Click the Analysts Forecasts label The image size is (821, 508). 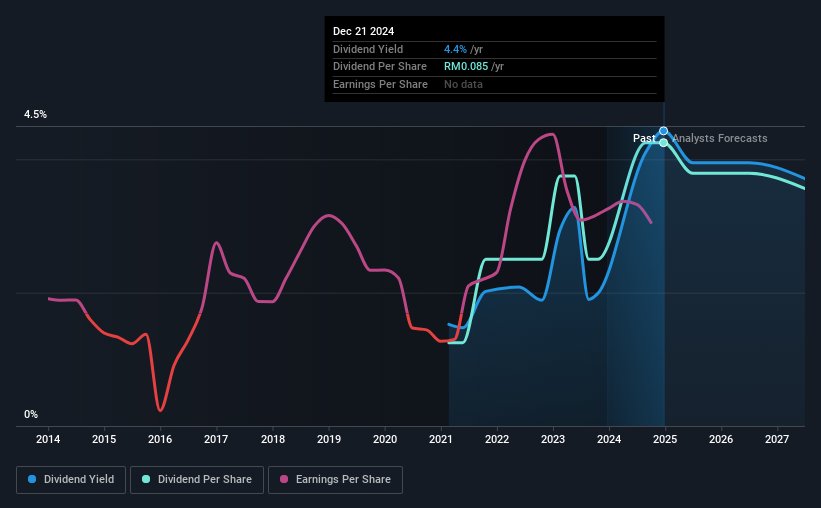tap(719, 138)
